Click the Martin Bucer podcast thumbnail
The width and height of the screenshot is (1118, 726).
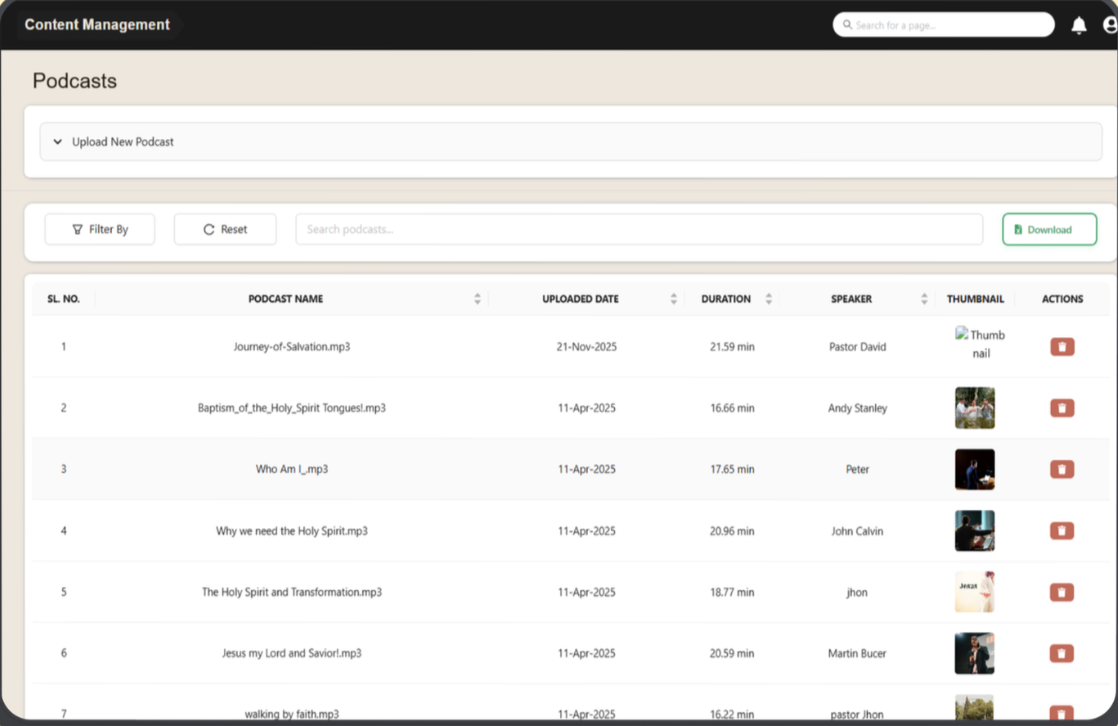(974, 653)
